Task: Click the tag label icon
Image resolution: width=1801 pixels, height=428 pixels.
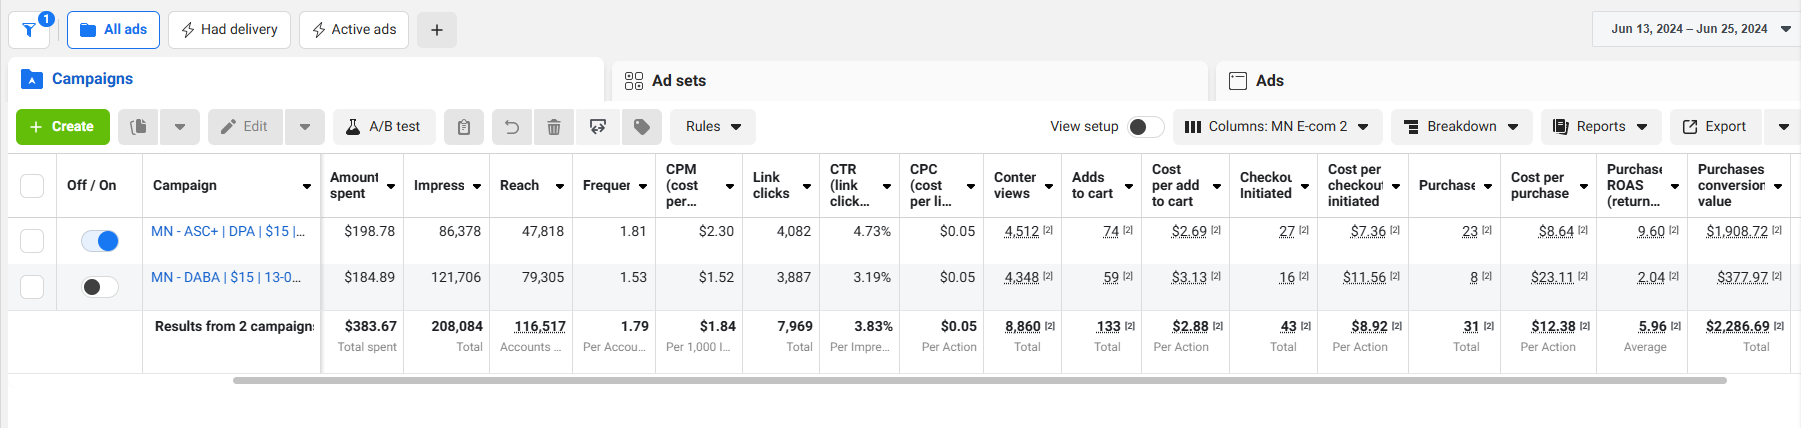Action: pyautogui.click(x=642, y=127)
